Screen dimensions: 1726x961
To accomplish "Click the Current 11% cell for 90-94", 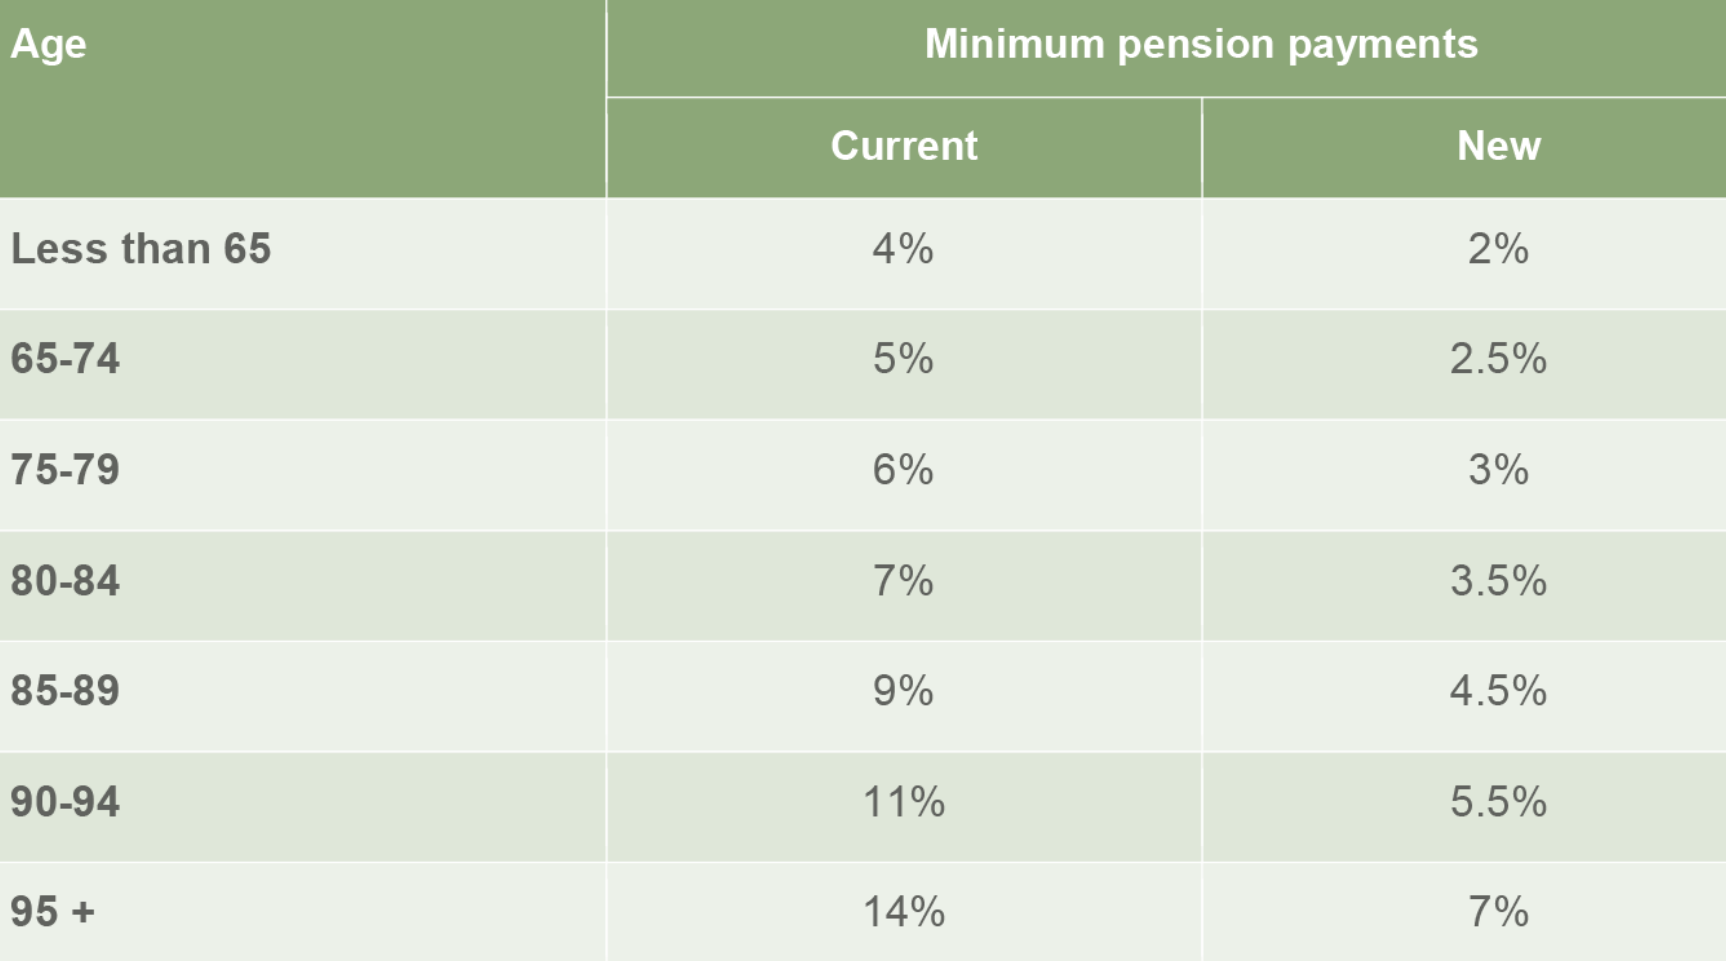I will click(903, 802).
